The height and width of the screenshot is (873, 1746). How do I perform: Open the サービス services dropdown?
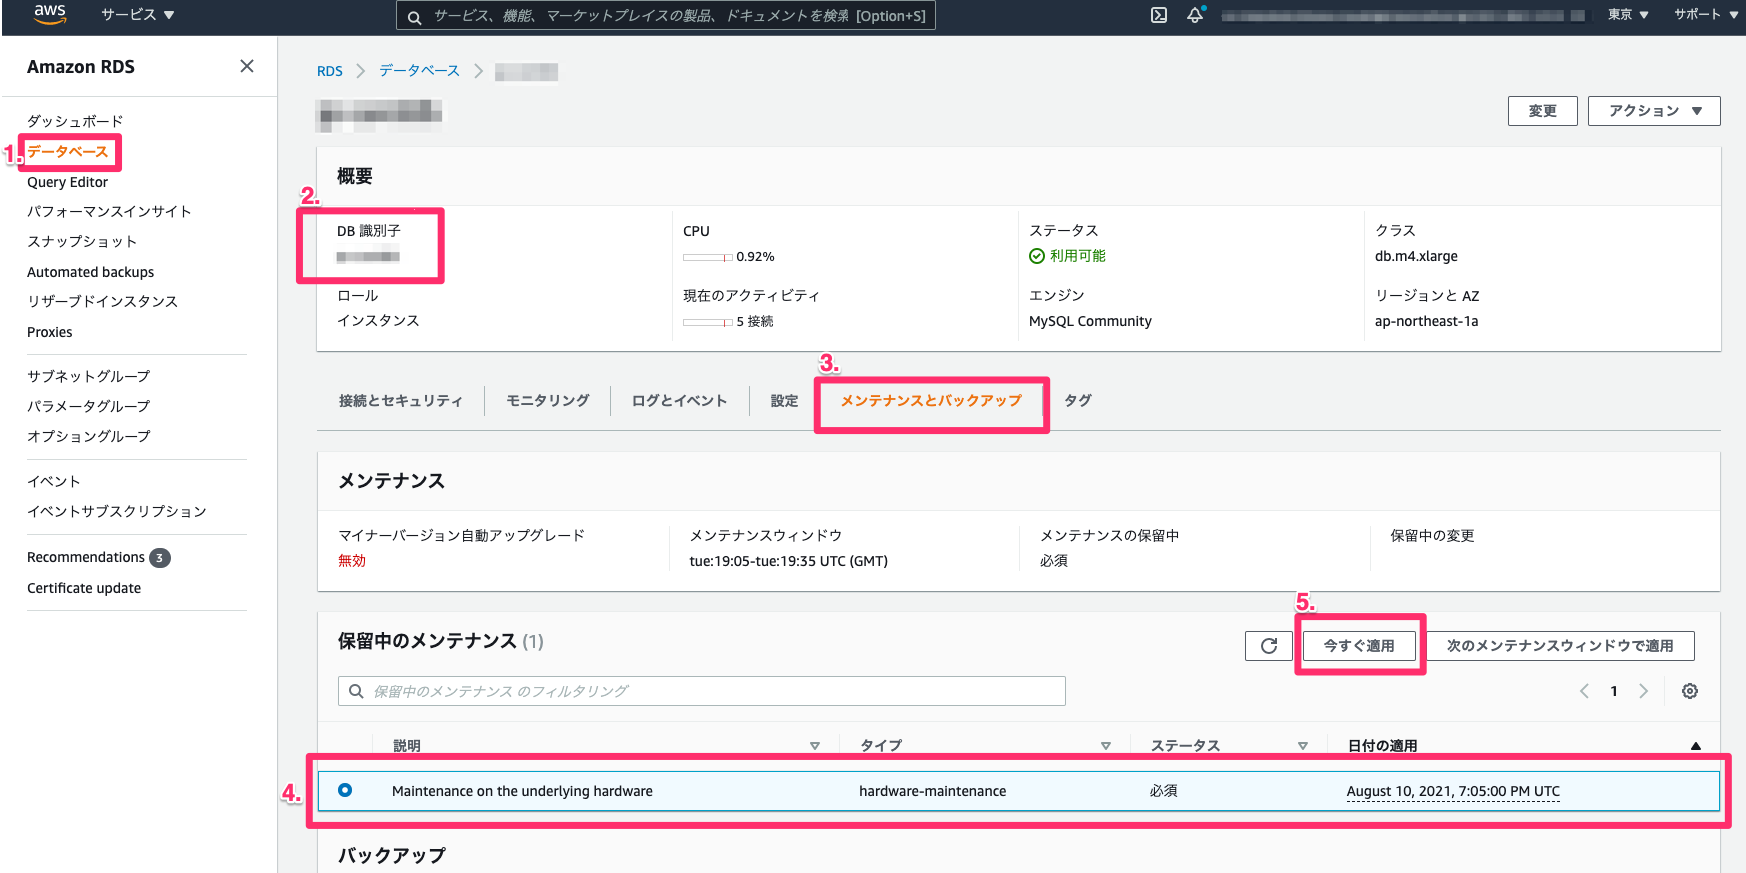[x=138, y=15]
